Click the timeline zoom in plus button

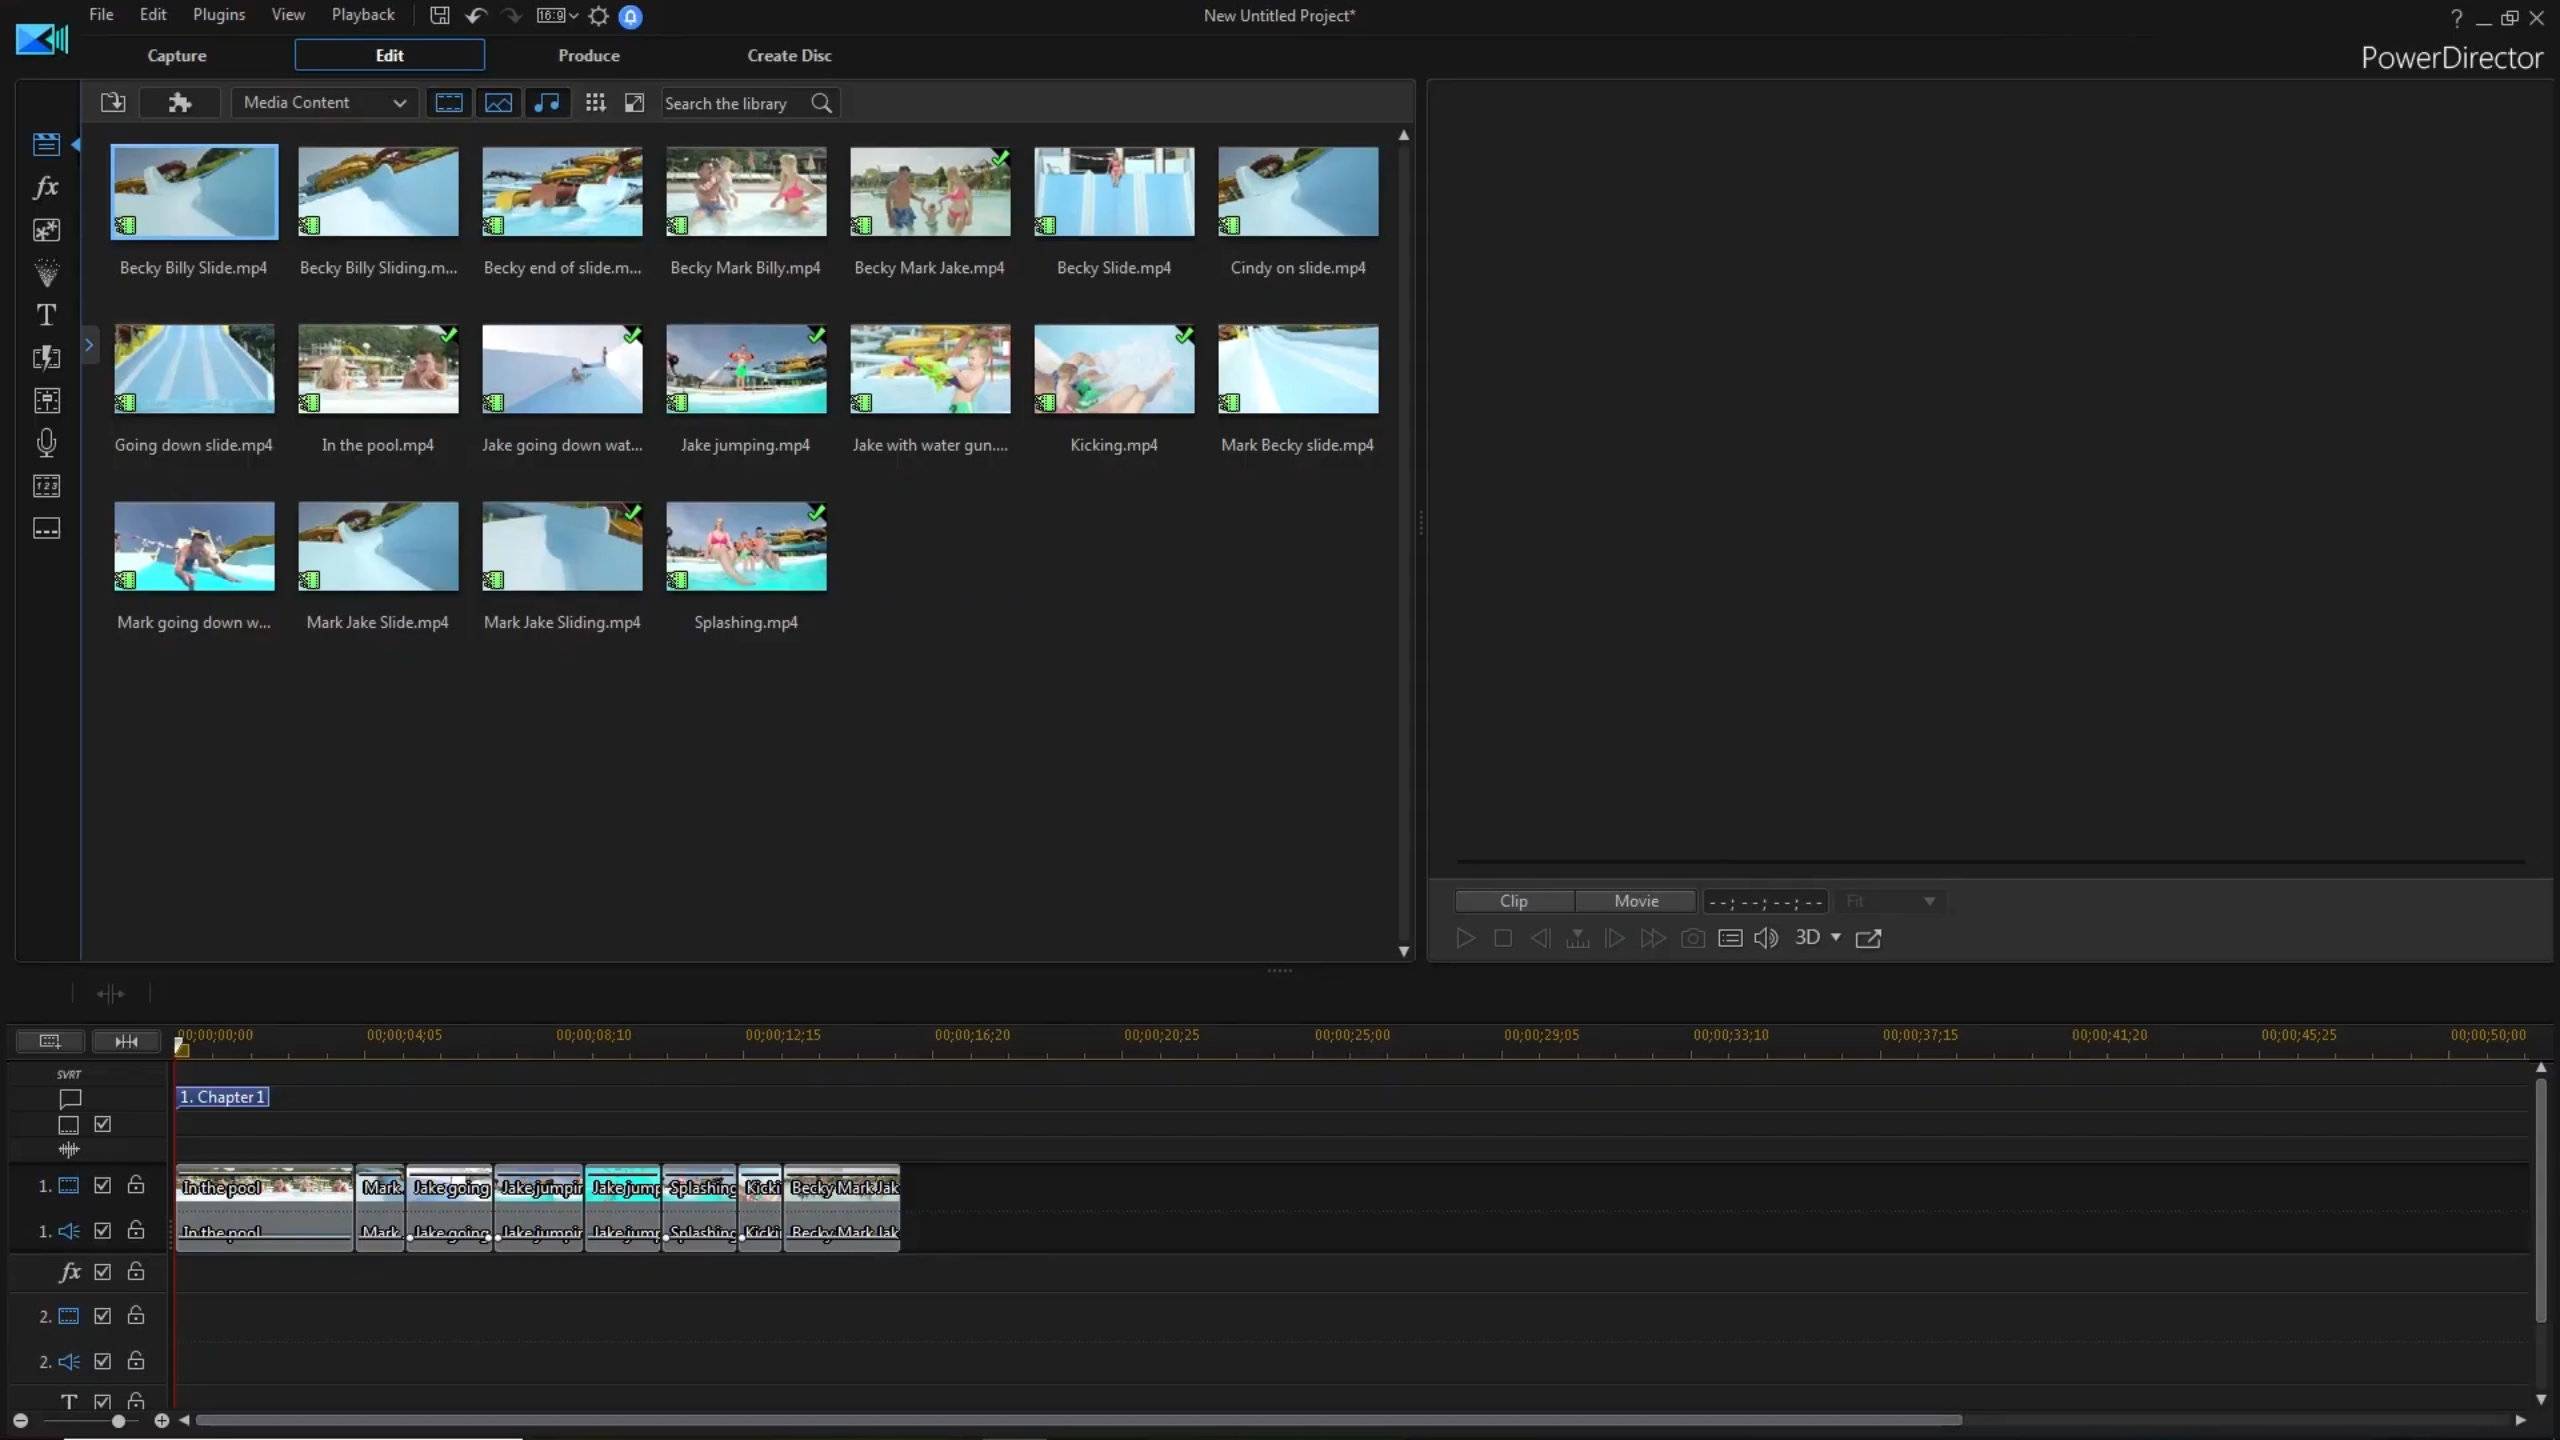pyautogui.click(x=161, y=1420)
